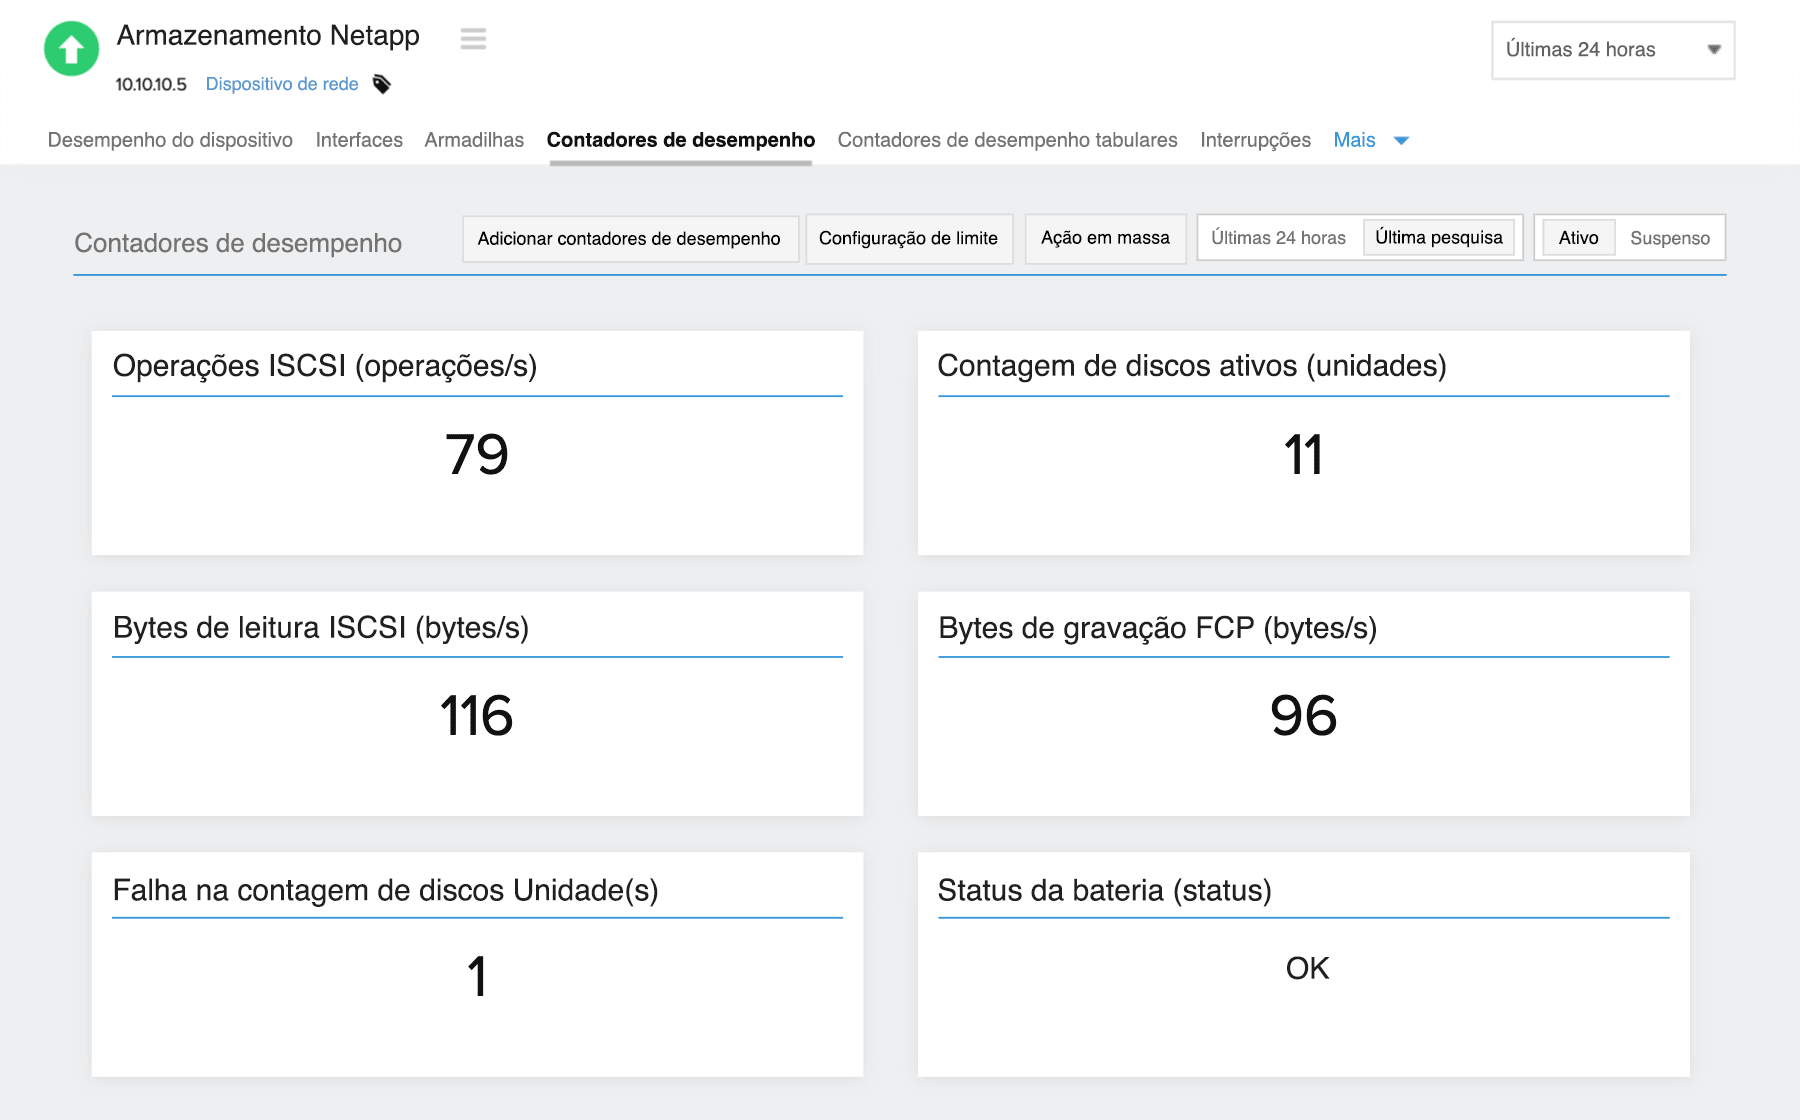Click the tag icon next to Dispositivo de rede
The image size is (1800, 1120).
pyautogui.click(x=383, y=84)
